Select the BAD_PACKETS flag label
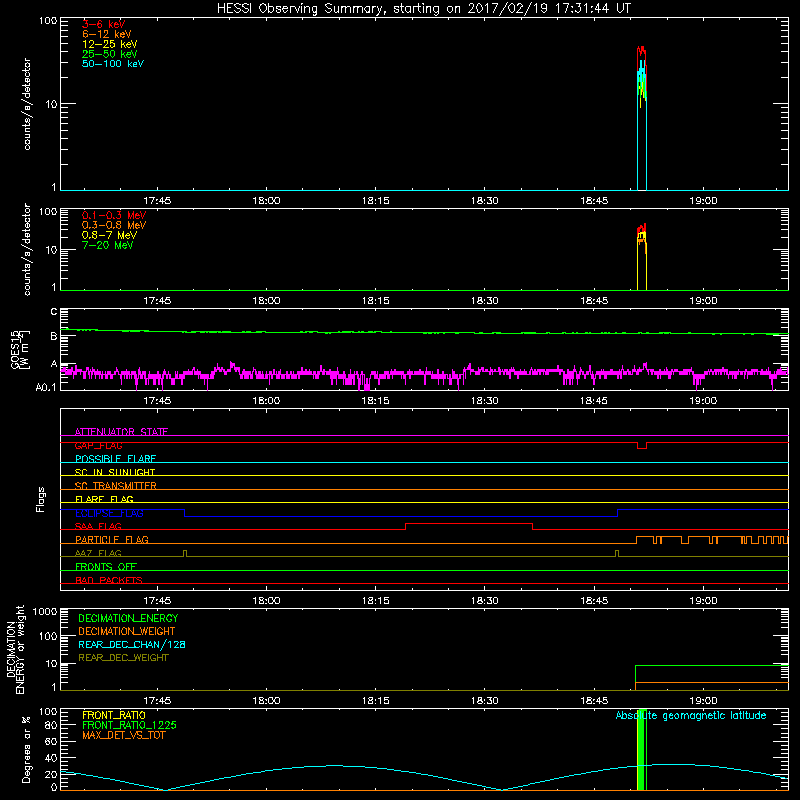 coord(109,581)
